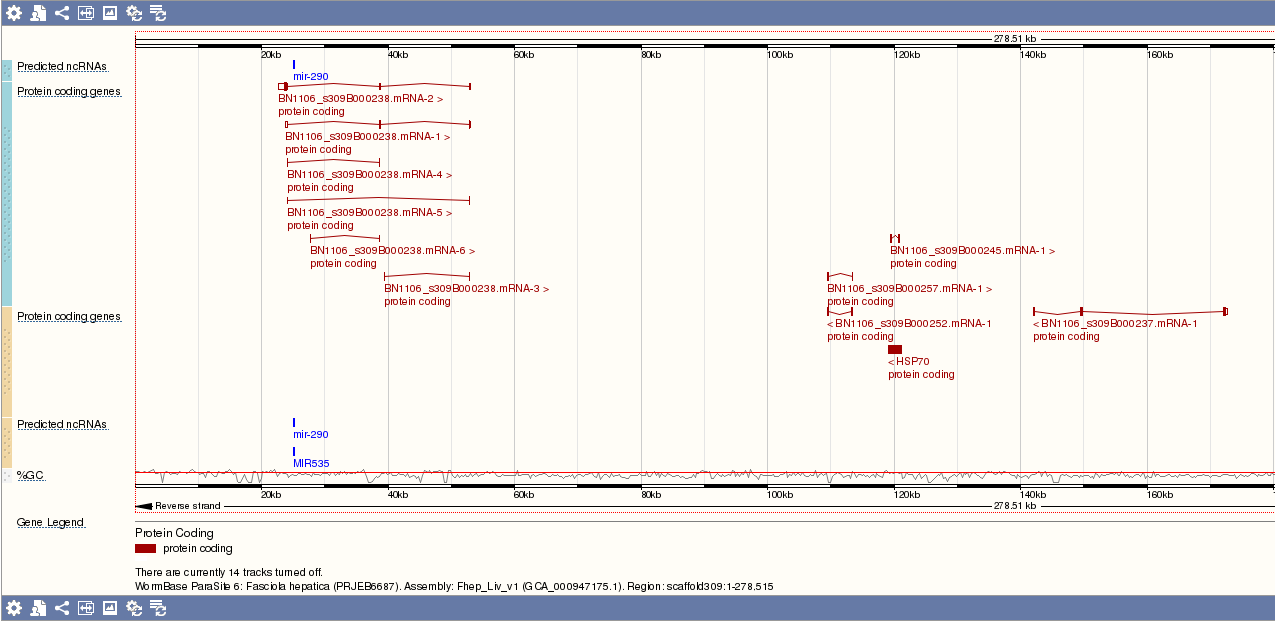Viewport: 1275px width, 624px height.
Task: Click the share icon in top toolbar
Action: point(62,13)
